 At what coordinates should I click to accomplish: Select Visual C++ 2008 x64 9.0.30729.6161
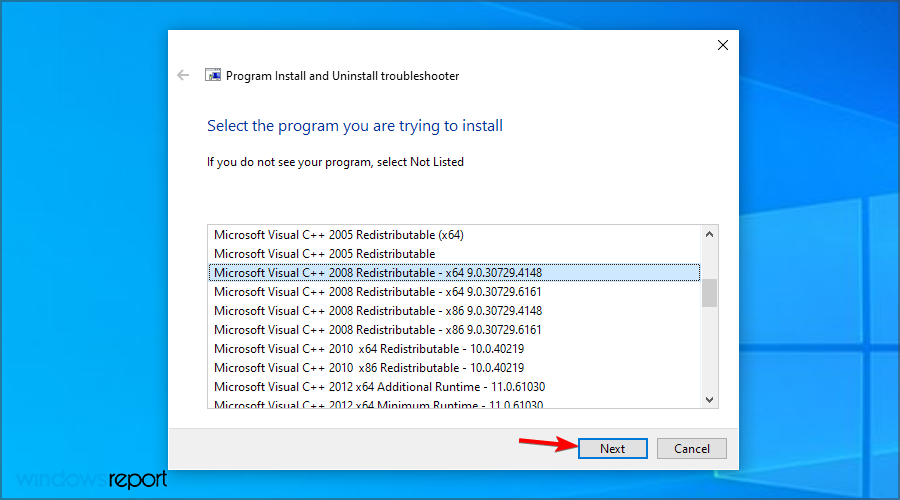pyautogui.click(x=454, y=292)
